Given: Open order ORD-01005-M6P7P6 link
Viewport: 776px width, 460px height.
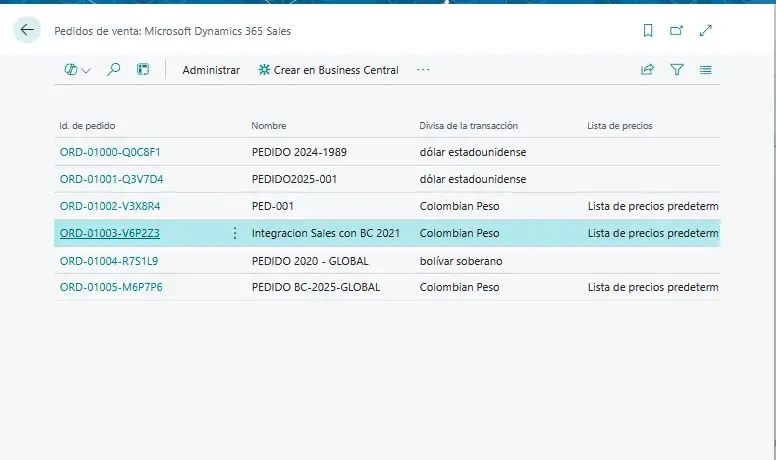Looking at the screenshot, I should click(111, 287).
